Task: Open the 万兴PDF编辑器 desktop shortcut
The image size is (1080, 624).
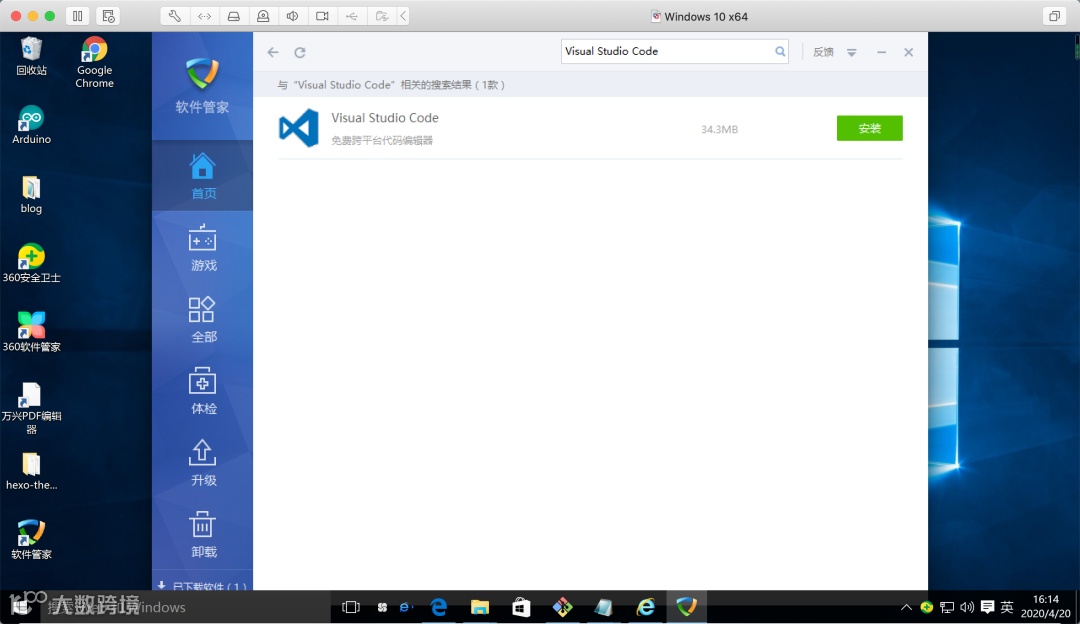Action: point(31,408)
